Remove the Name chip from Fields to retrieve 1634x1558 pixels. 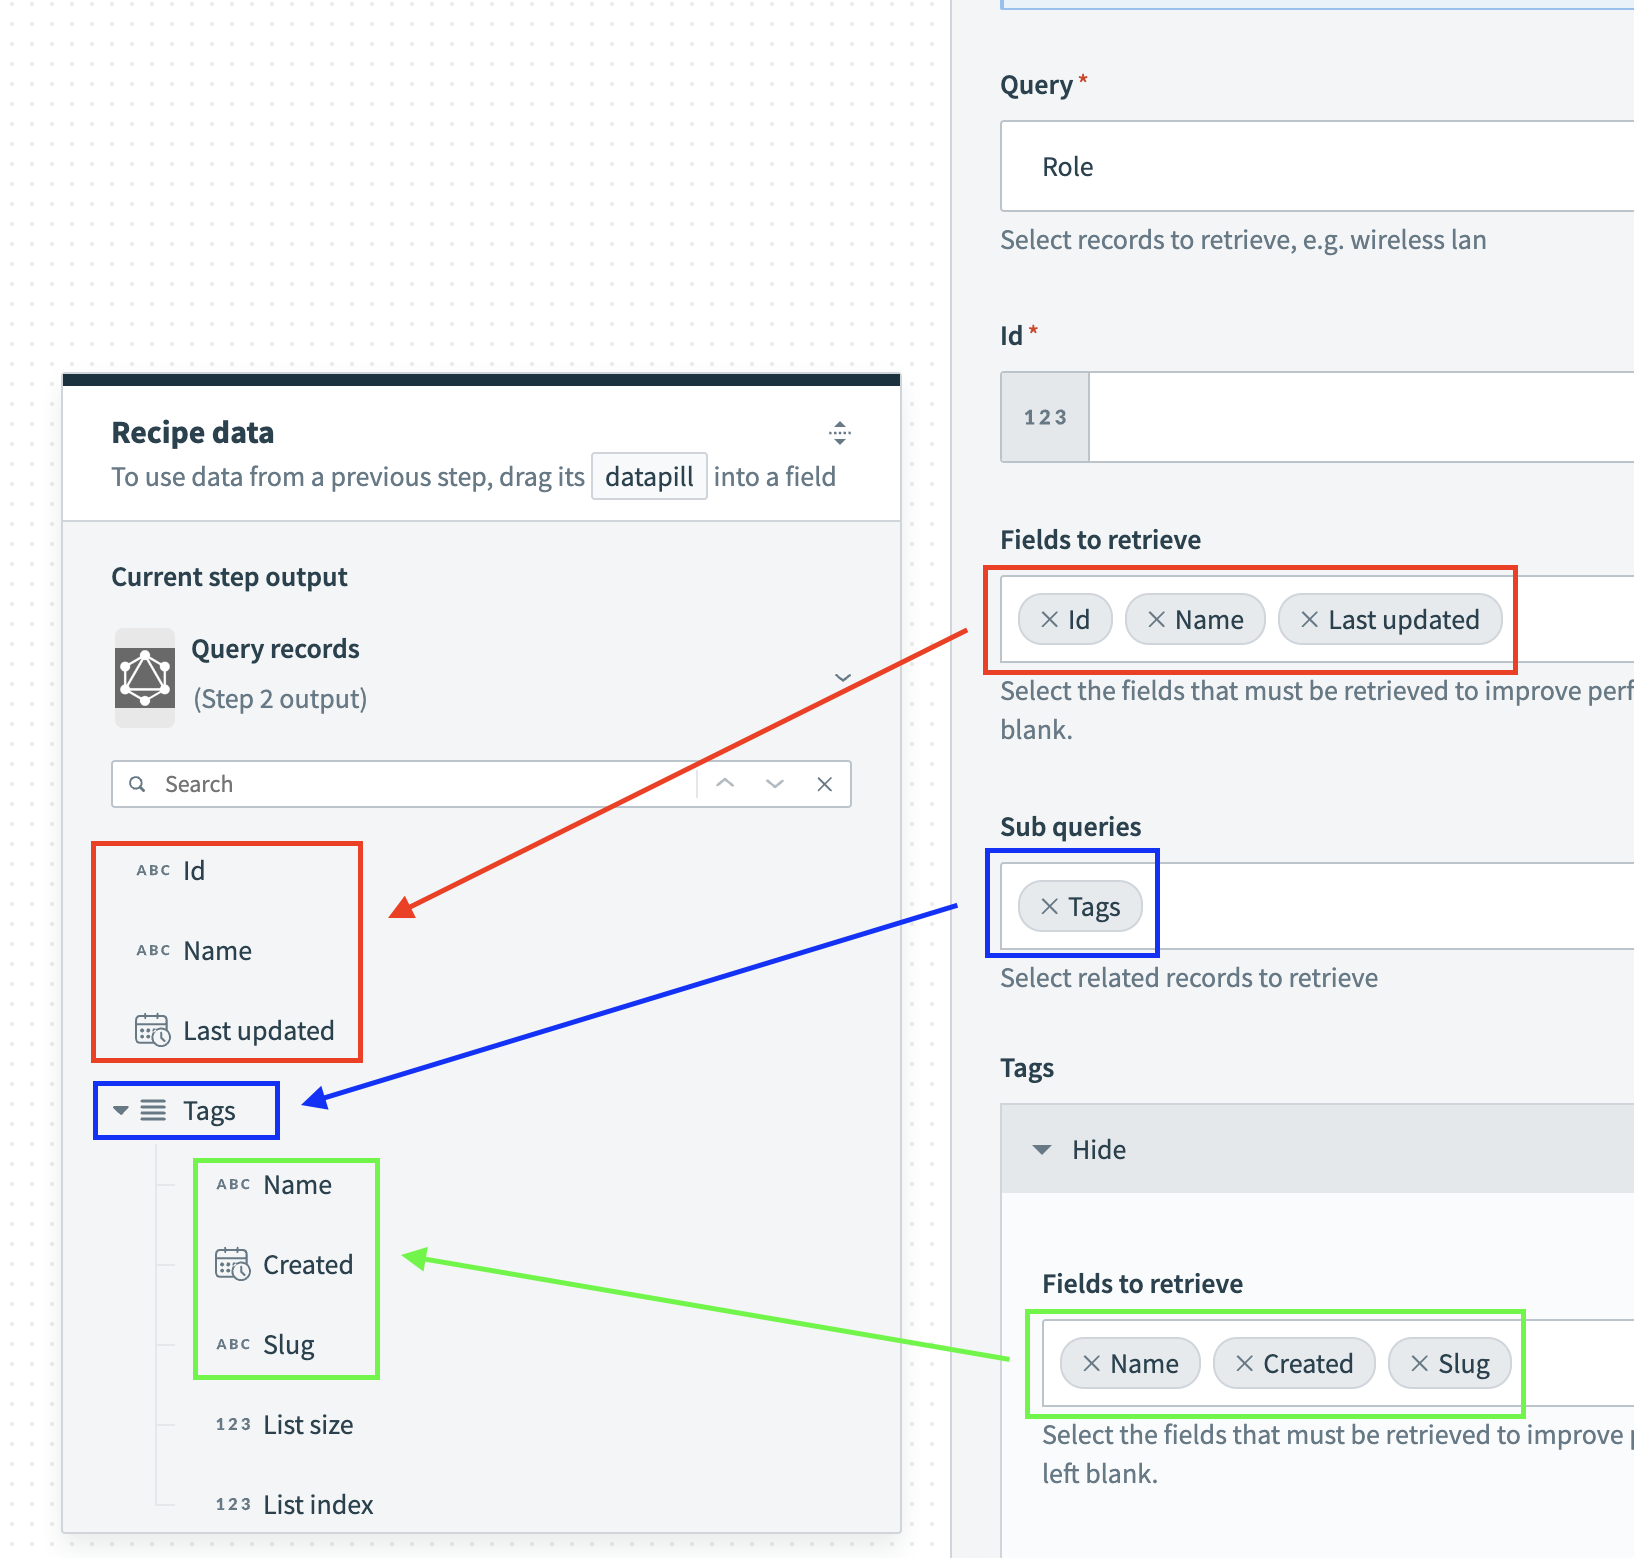click(1158, 619)
